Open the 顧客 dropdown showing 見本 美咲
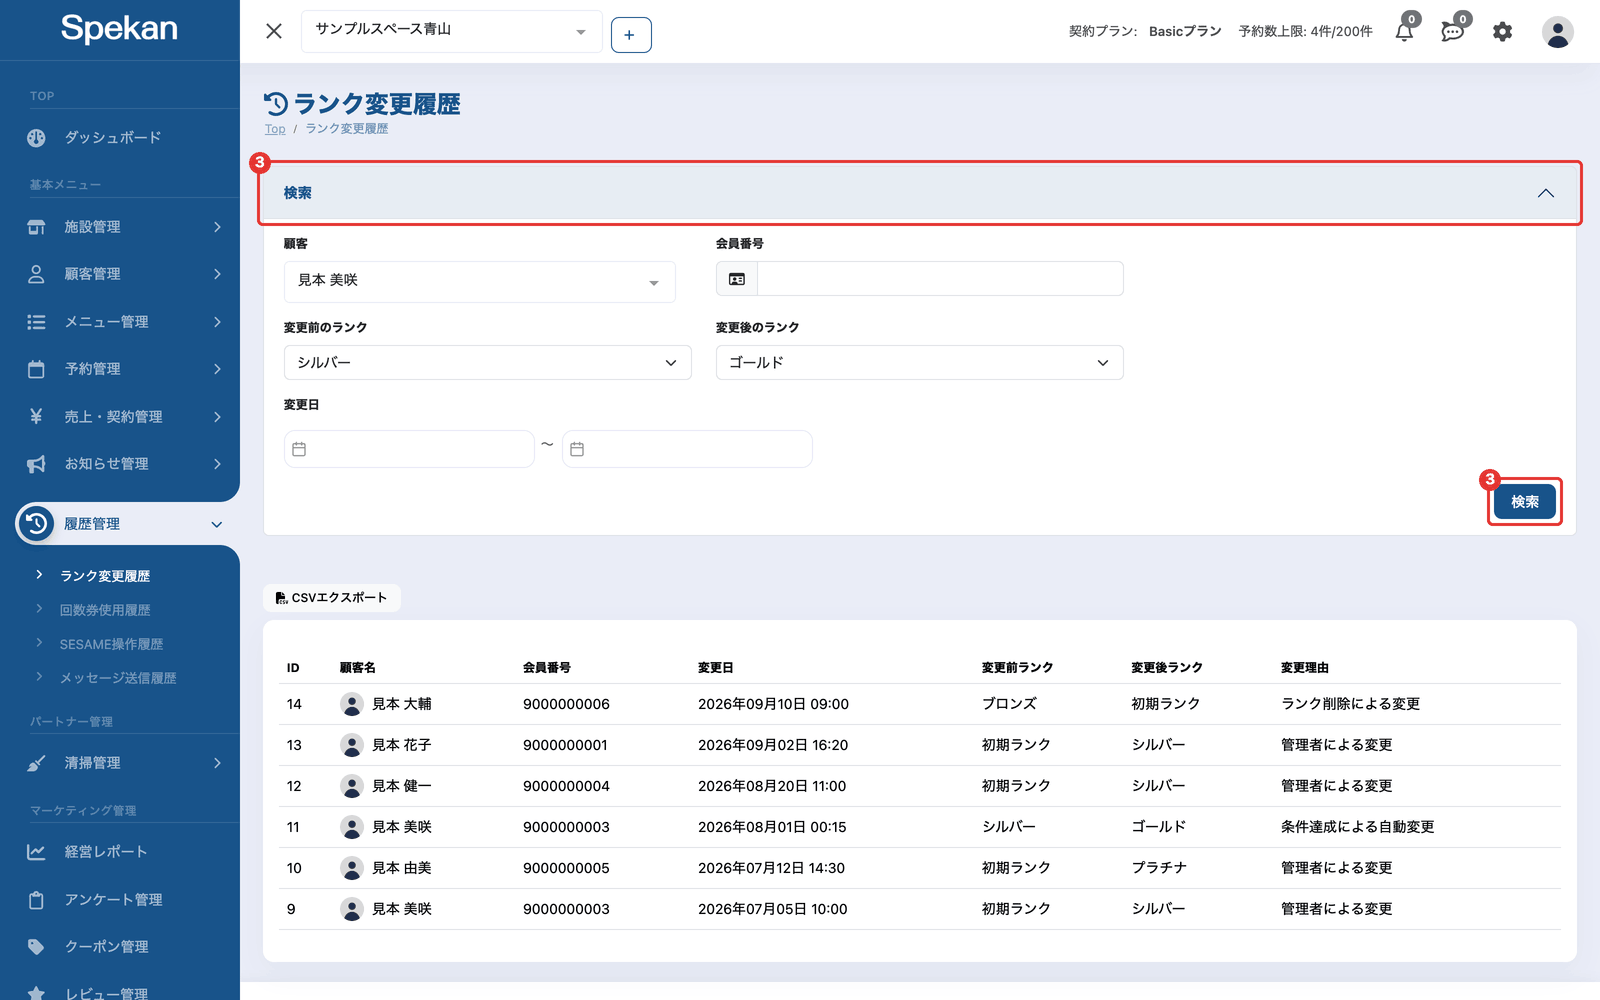 pos(480,281)
